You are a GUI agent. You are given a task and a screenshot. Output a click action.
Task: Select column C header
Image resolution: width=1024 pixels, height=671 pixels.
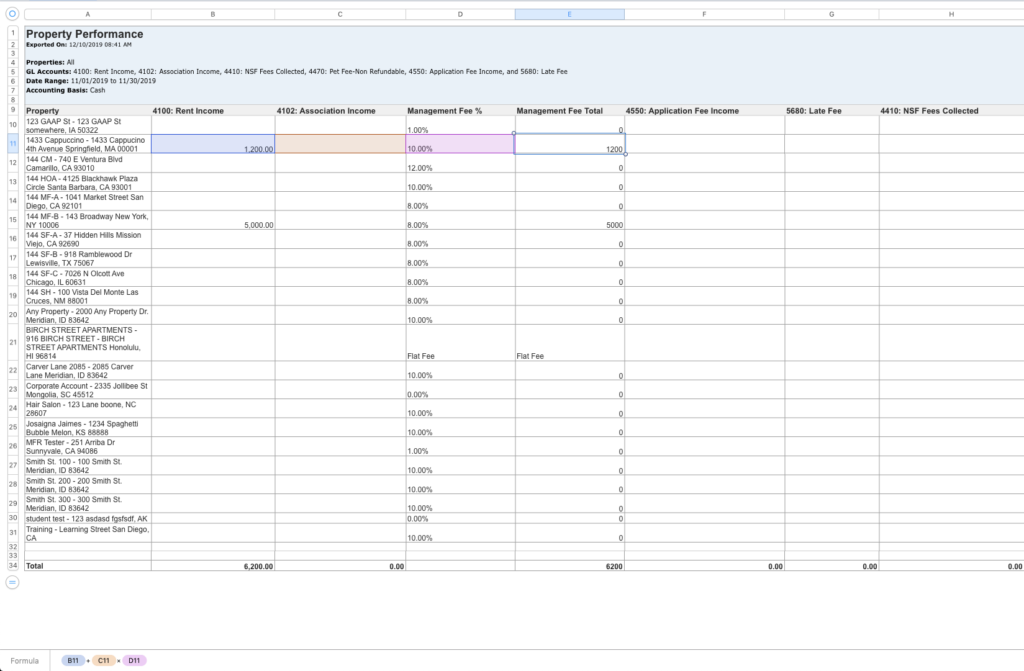(x=340, y=14)
